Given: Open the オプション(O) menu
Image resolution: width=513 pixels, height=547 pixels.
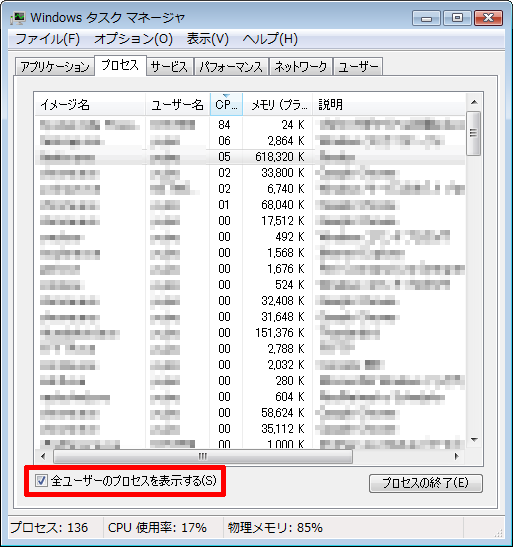Looking at the screenshot, I should point(133,39).
